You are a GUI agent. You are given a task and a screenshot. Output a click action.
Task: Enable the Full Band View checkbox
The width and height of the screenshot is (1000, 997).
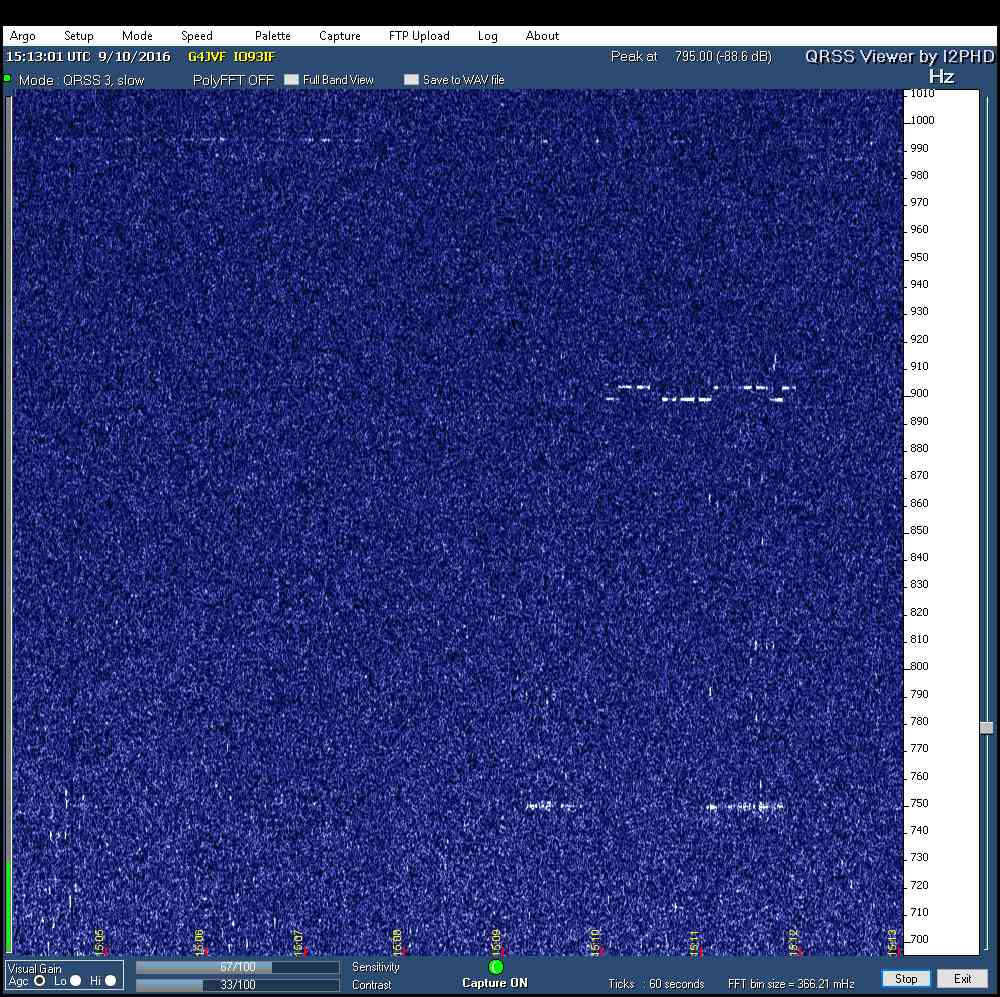point(291,80)
